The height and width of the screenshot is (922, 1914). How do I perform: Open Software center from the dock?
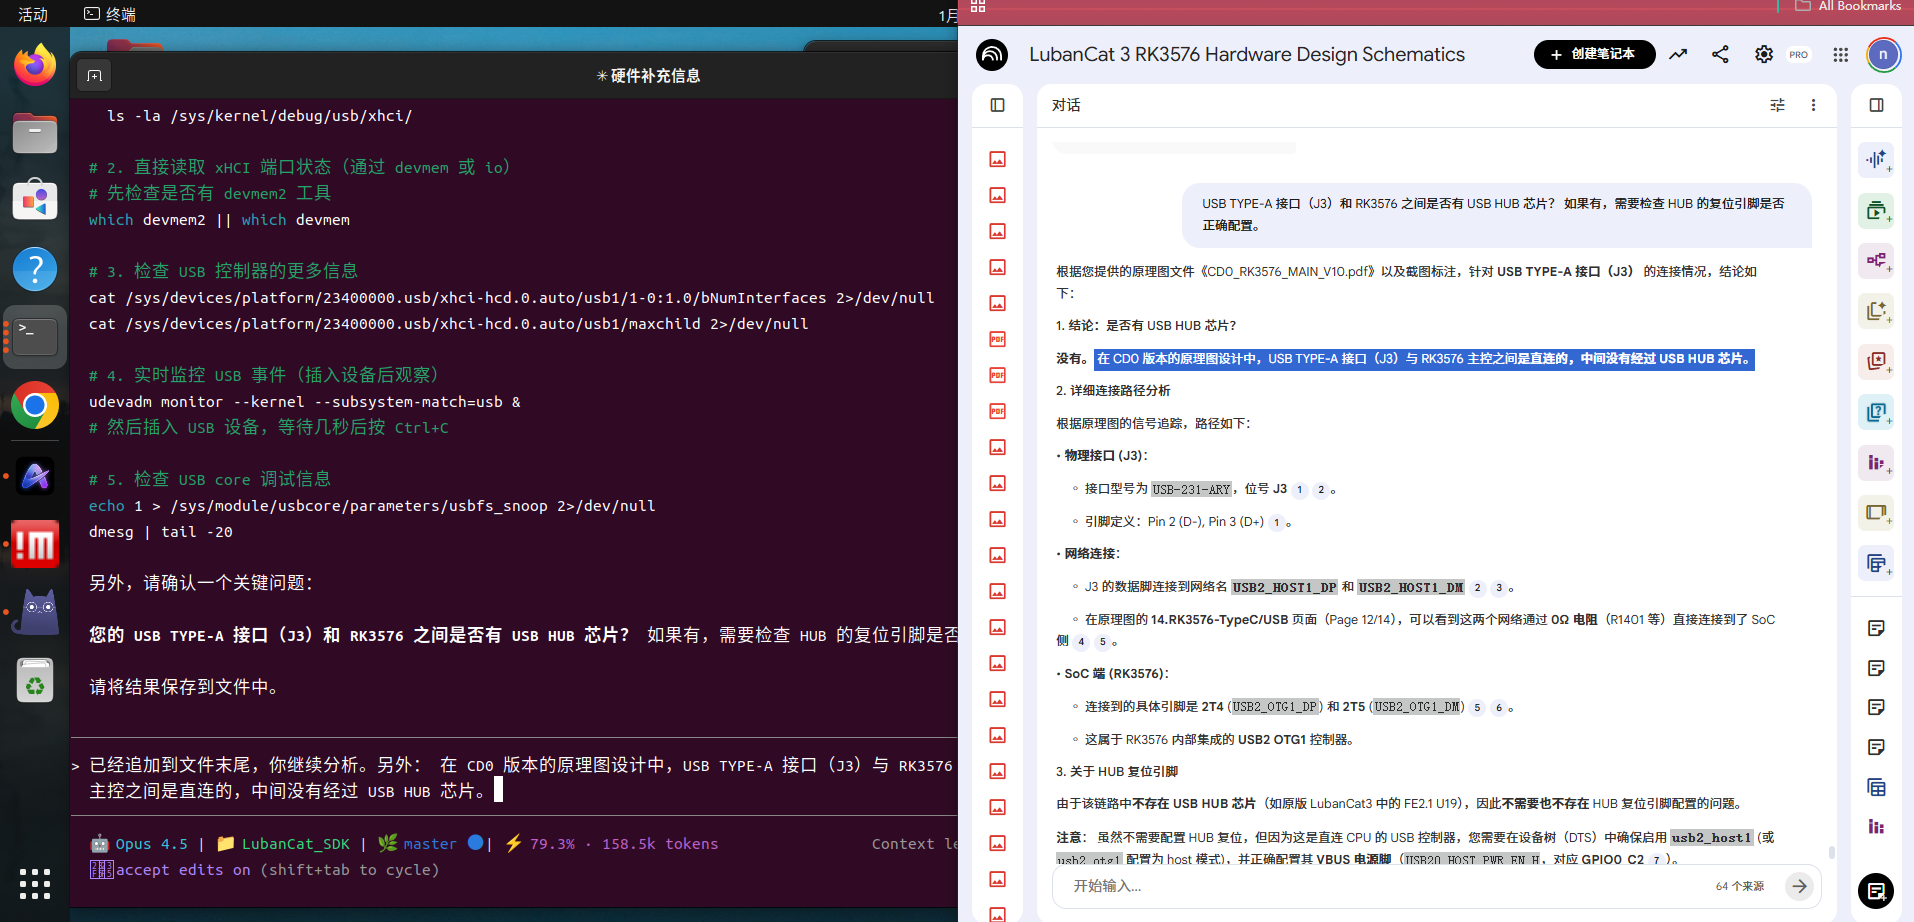pyautogui.click(x=35, y=201)
